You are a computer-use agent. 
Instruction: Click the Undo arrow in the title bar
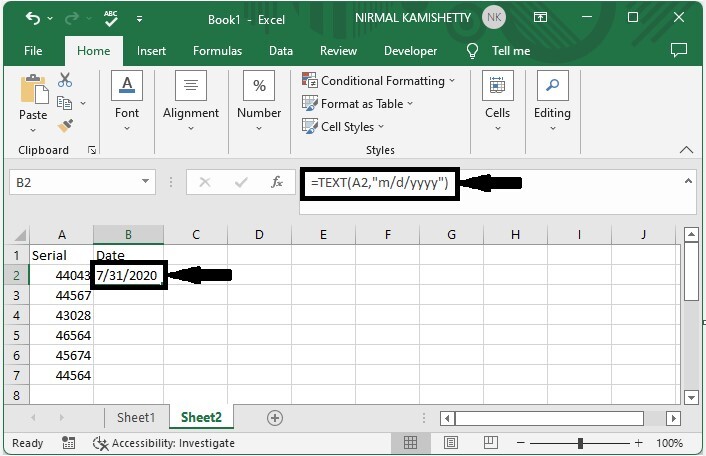pyautogui.click(x=33, y=18)
